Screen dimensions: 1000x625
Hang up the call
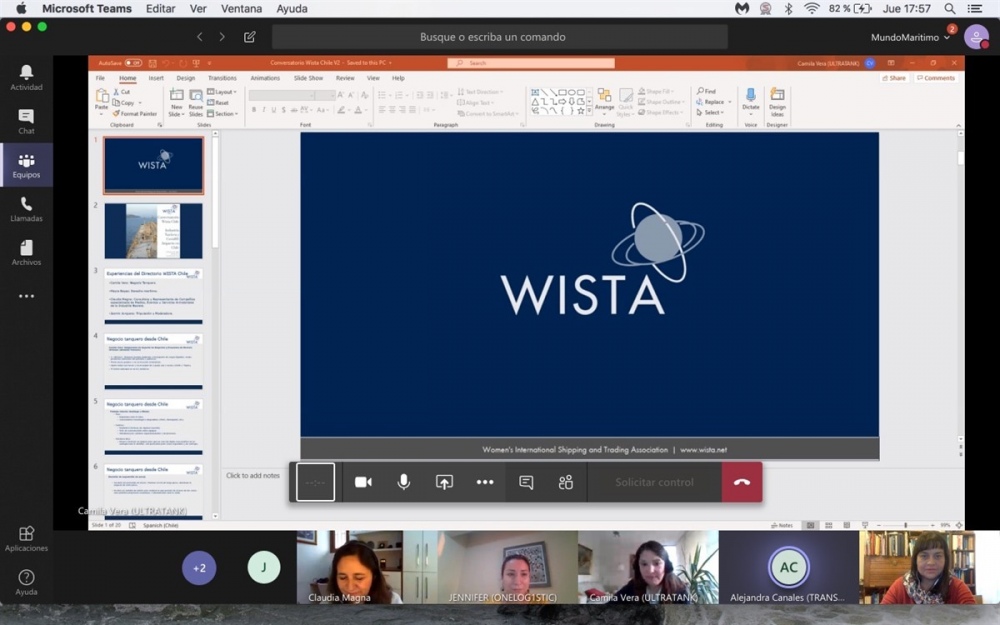coord(742,482)
